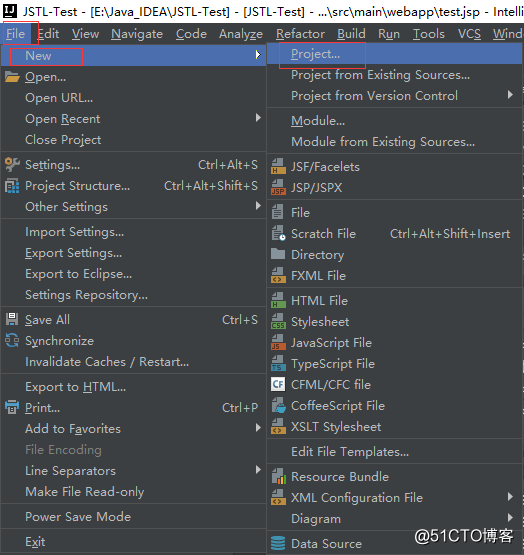Viewport: 524px width, 555px height.
Task: Select Export to Eclipse...
Action: coord(133,274)
